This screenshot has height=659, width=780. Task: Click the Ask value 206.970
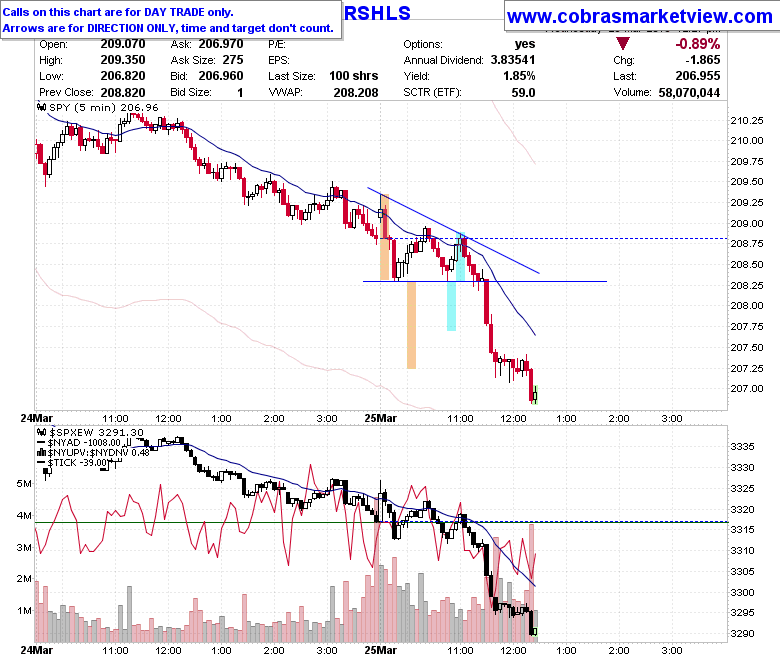point(221,44)
